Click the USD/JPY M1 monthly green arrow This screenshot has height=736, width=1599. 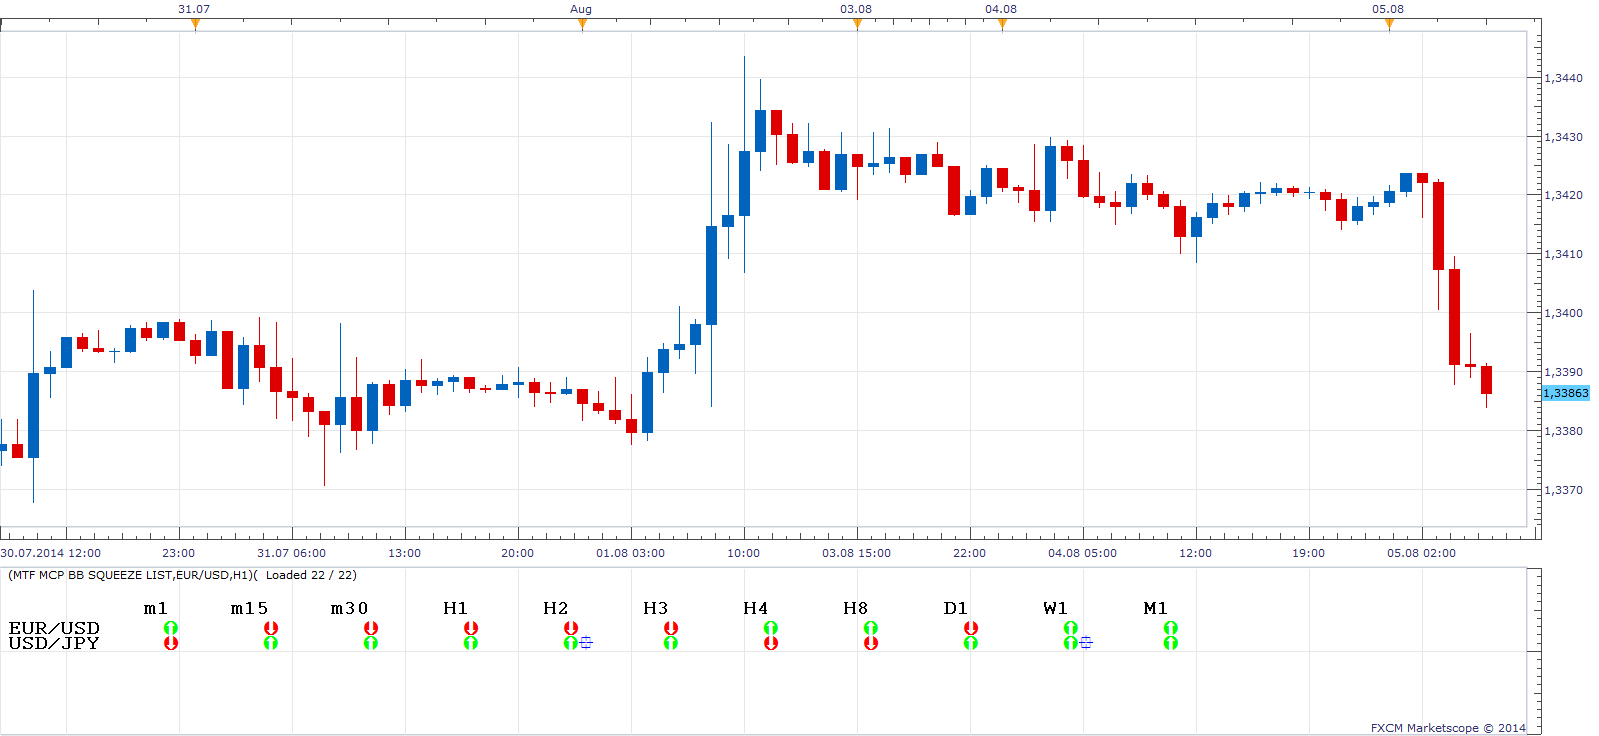1171,642
